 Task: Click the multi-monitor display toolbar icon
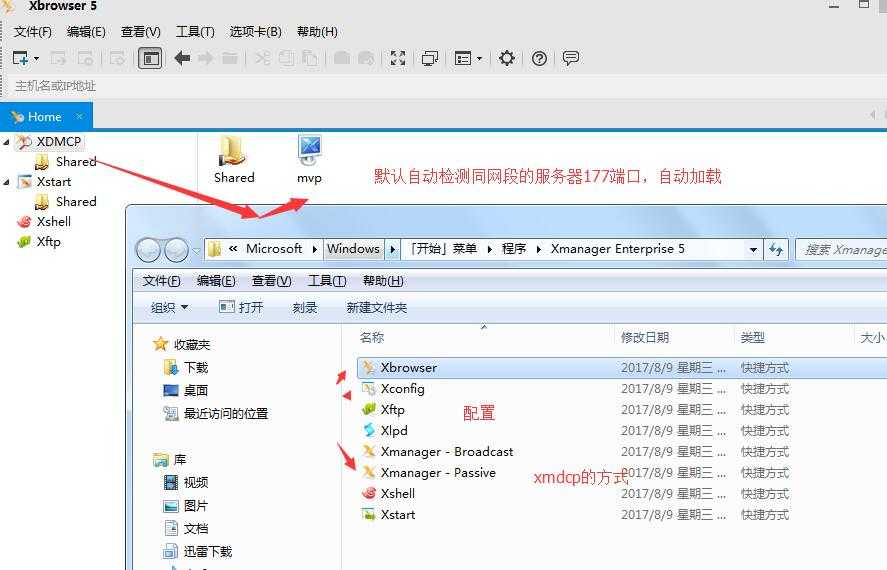429,58
